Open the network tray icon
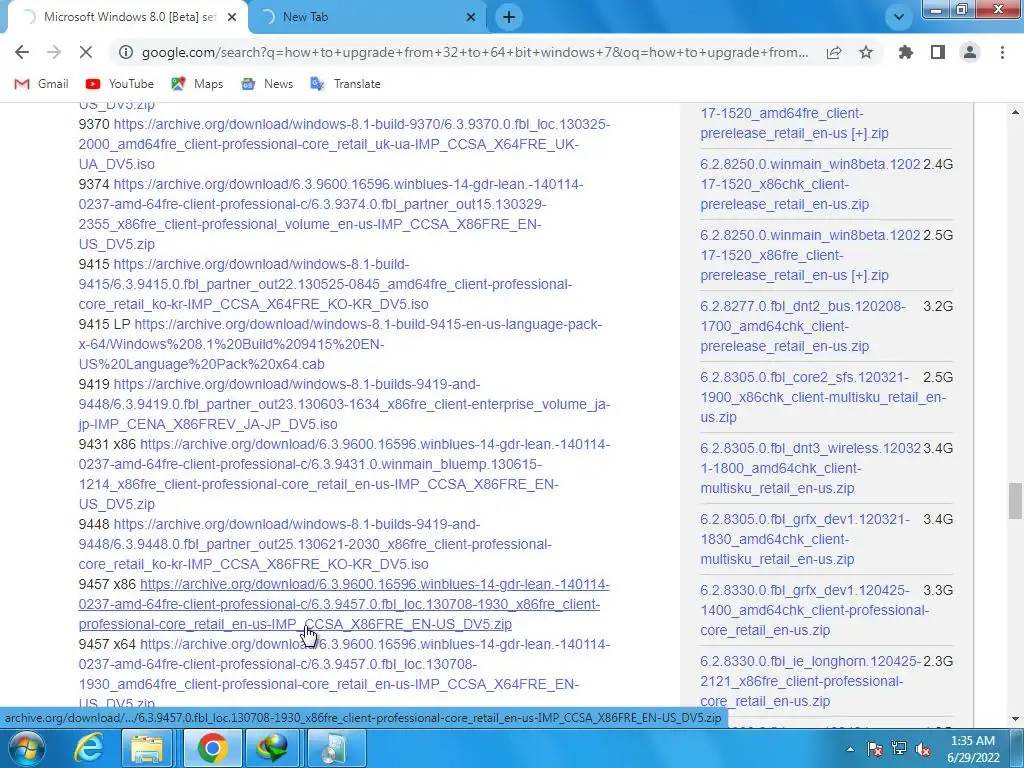Viewport: 1024px width, 768px height. click(x=899, y=749)
